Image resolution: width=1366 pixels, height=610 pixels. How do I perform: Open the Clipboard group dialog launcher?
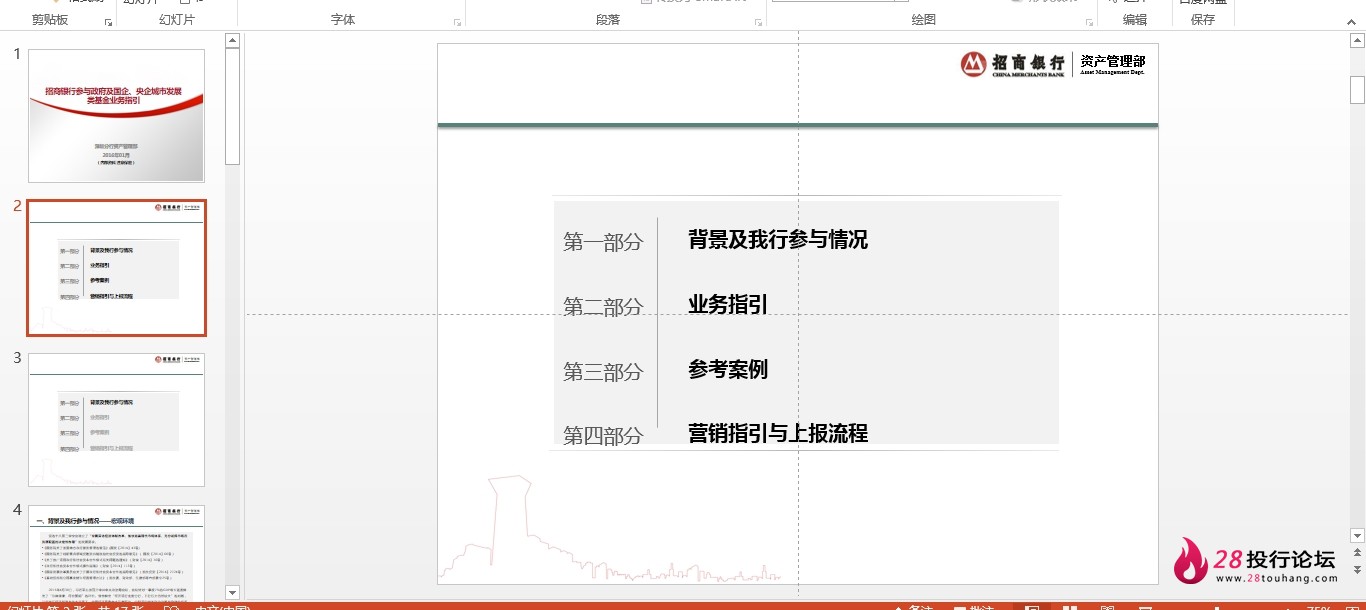108,21
